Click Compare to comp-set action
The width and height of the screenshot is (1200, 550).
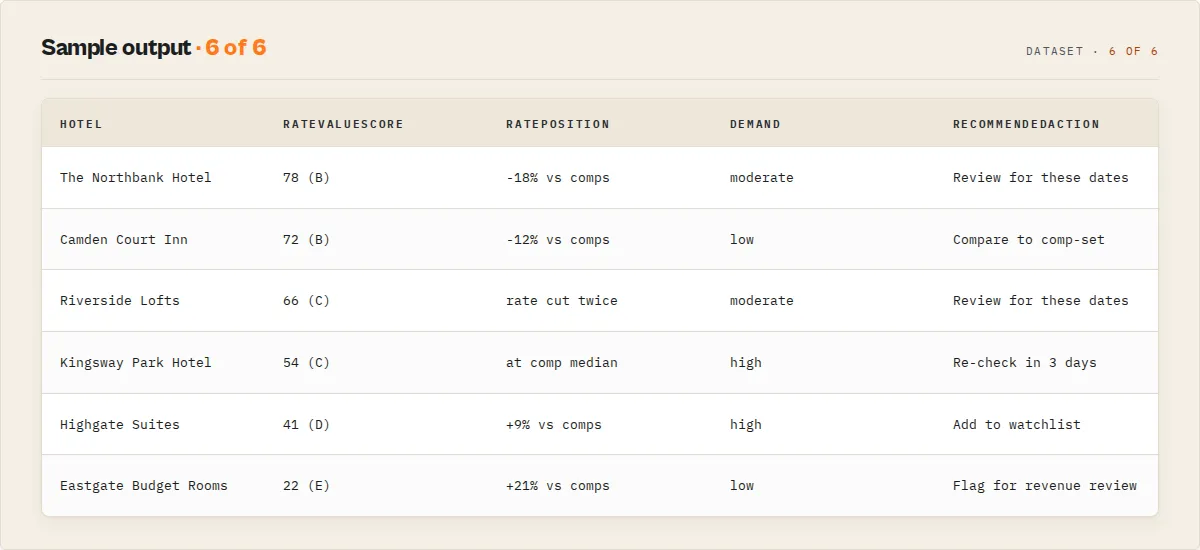click(x=1029, y=240)
